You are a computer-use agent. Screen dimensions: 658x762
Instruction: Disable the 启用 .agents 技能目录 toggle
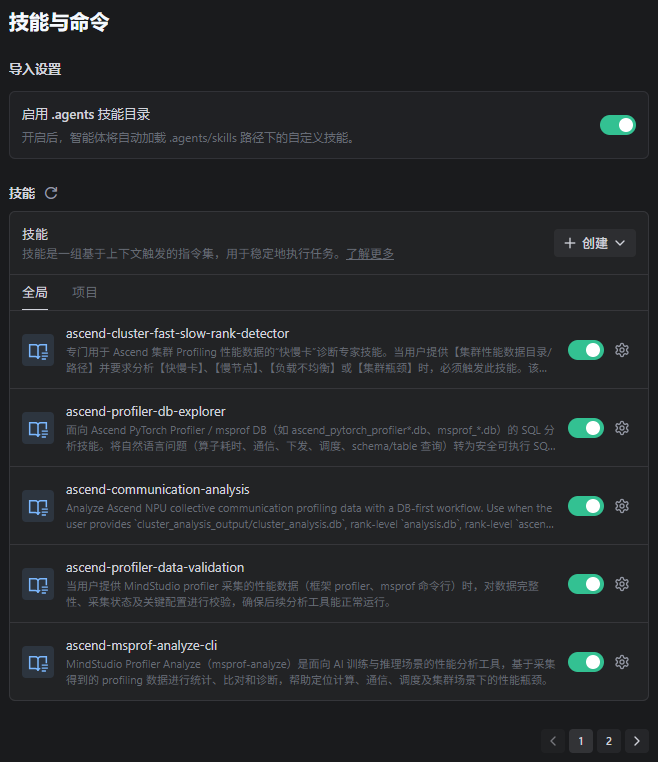618,125
